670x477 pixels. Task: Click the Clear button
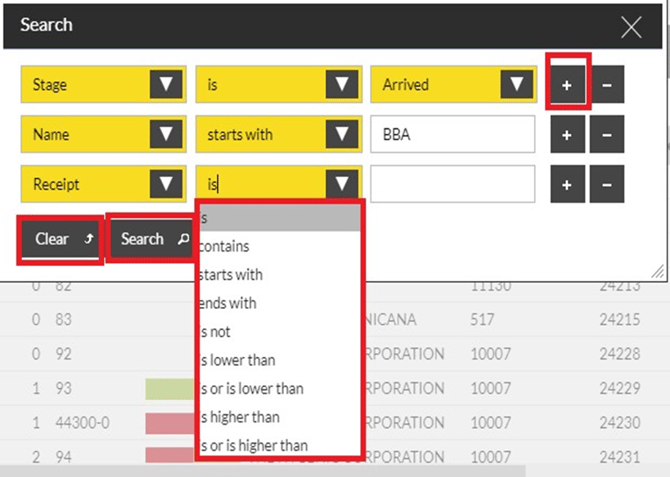coord(61,239)
